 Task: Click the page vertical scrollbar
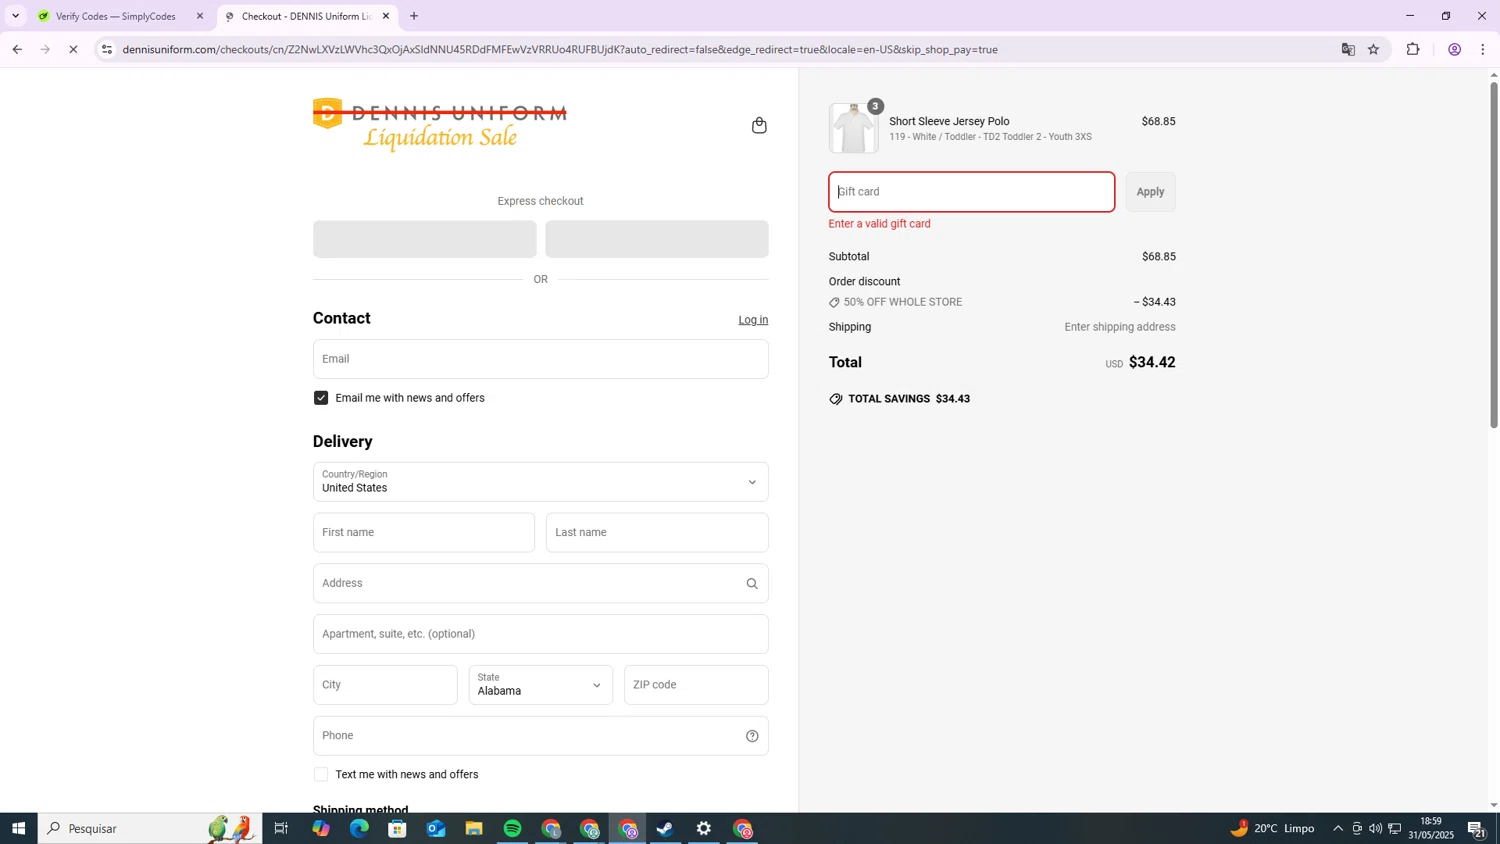[1494, 255]
